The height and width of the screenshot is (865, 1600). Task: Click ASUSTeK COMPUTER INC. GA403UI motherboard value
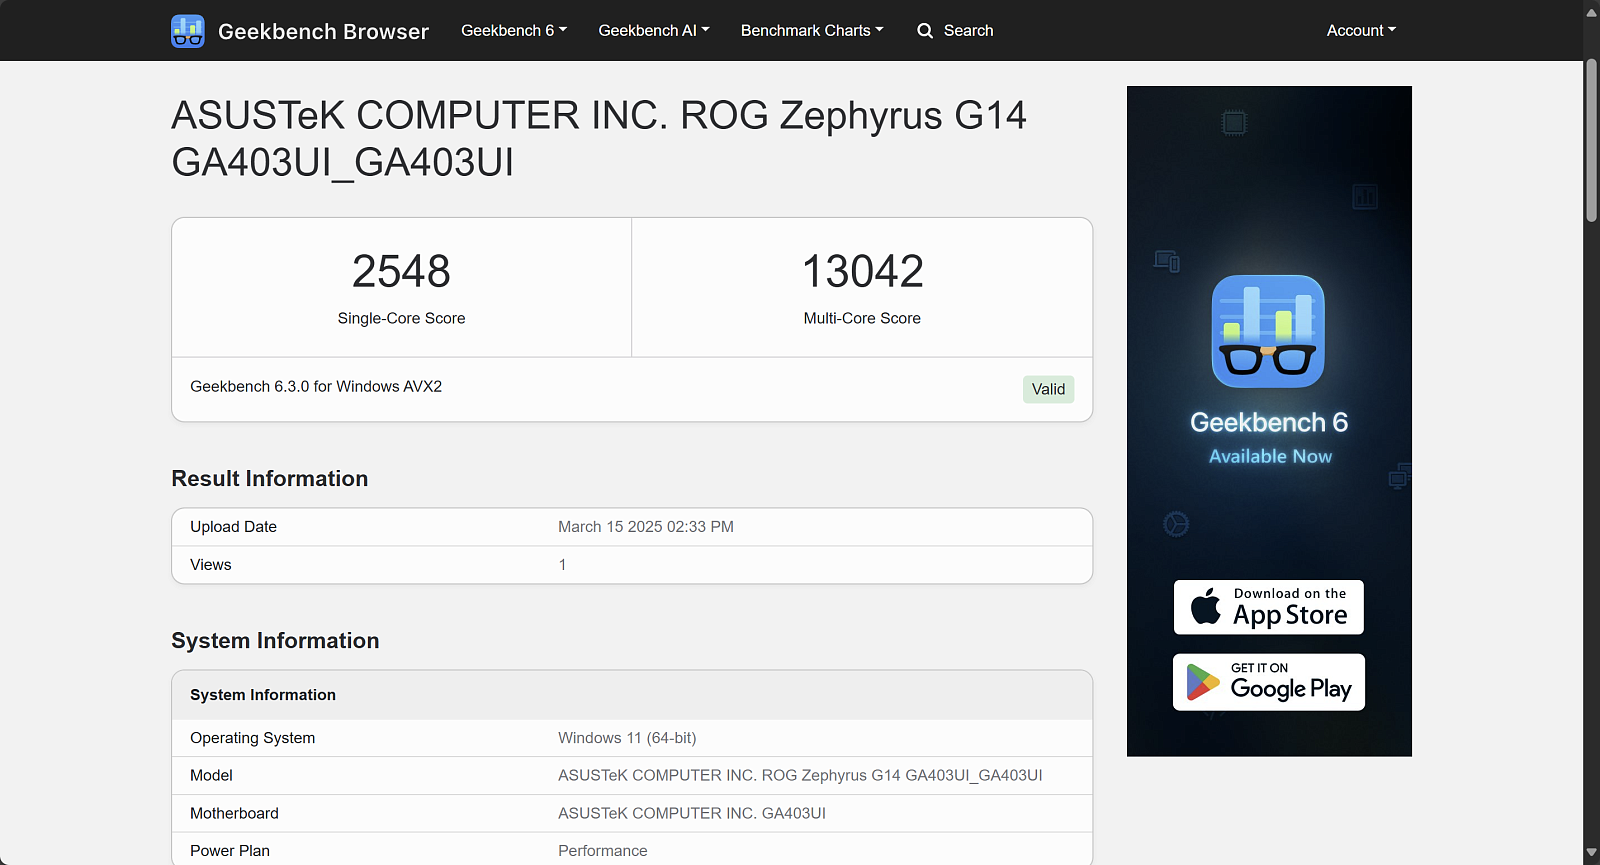click(x=692, y=813)
